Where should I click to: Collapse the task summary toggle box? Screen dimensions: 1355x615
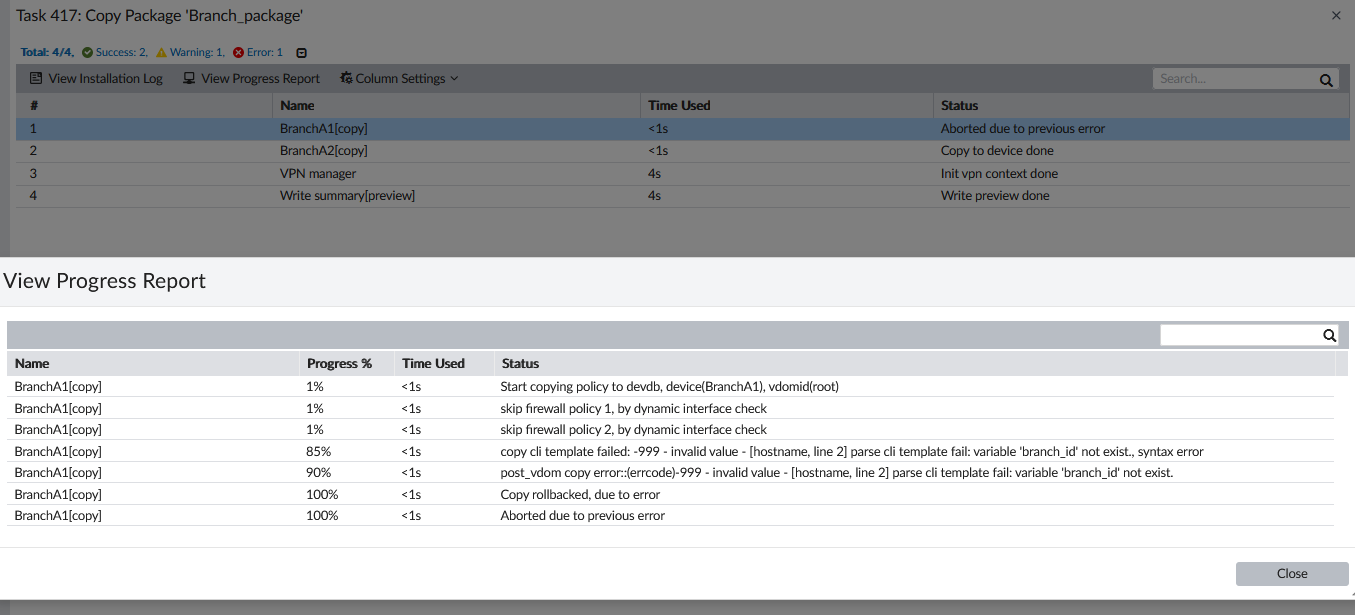302,53
